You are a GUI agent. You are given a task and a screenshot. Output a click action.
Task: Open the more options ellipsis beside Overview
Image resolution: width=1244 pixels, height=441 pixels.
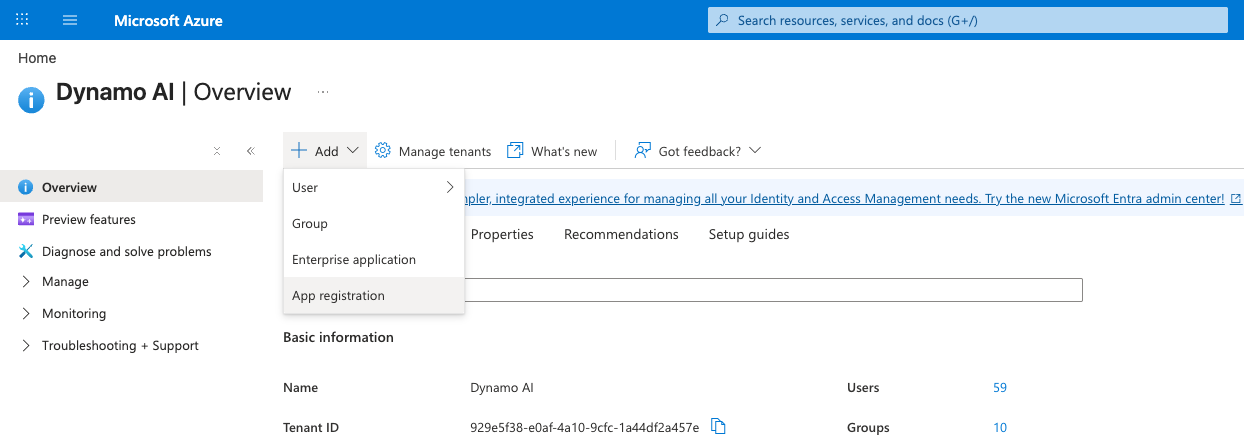pyautogui.click(x=323, y=92)
